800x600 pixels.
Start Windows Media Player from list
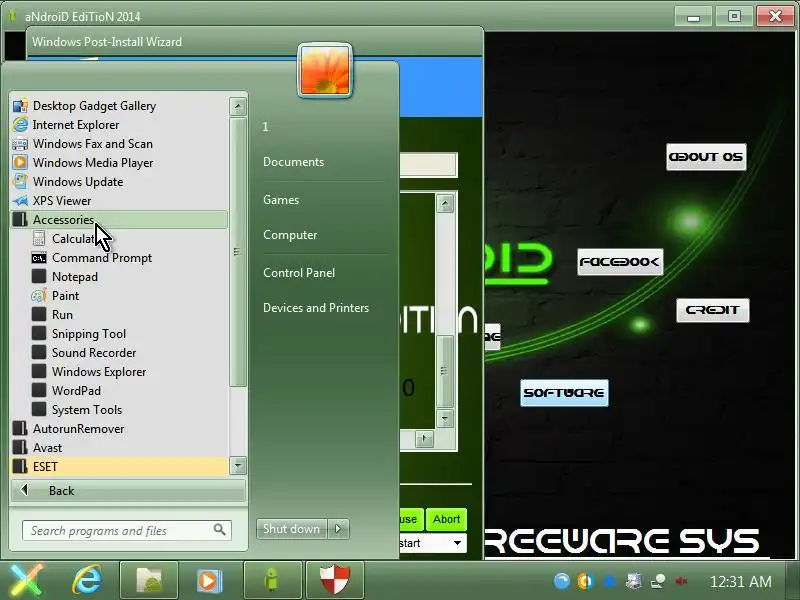coord(93,163)
